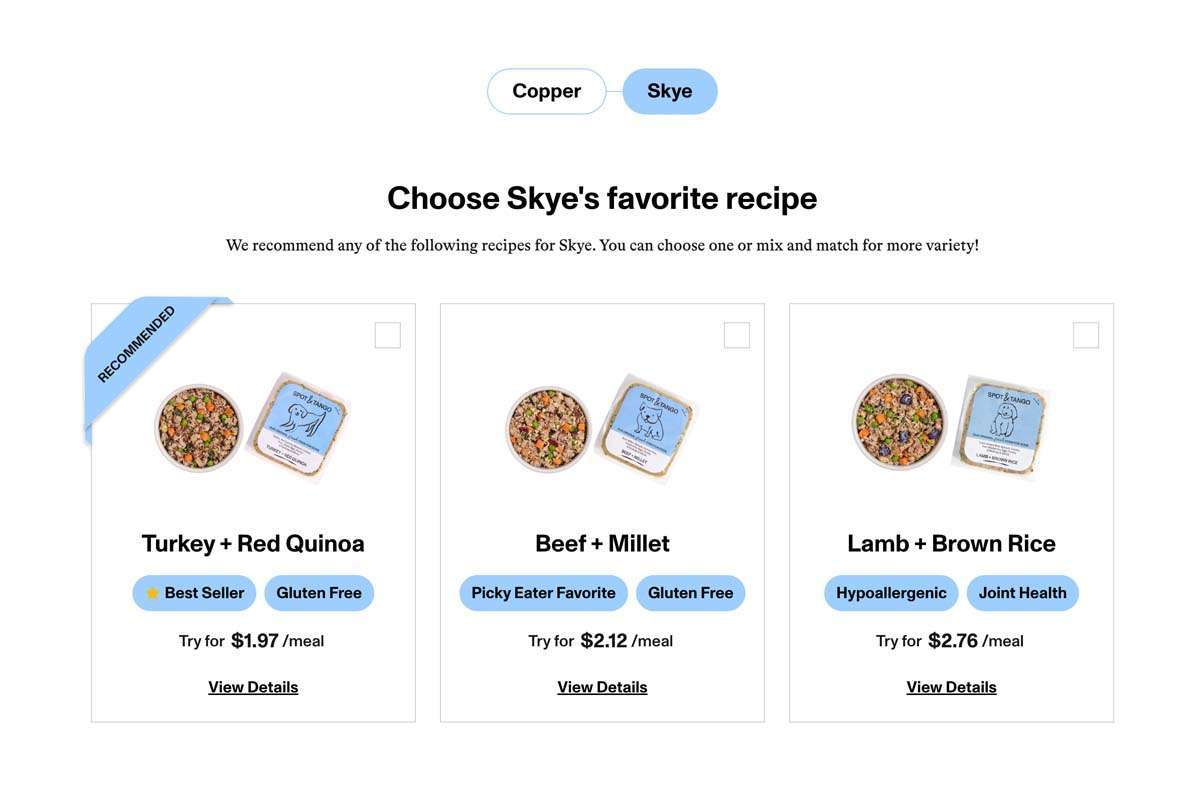Image resolution: width=1200 pixels, height=800 pixels.
Task: Click the Best Seller star badge
Action: tap(194, 593)
